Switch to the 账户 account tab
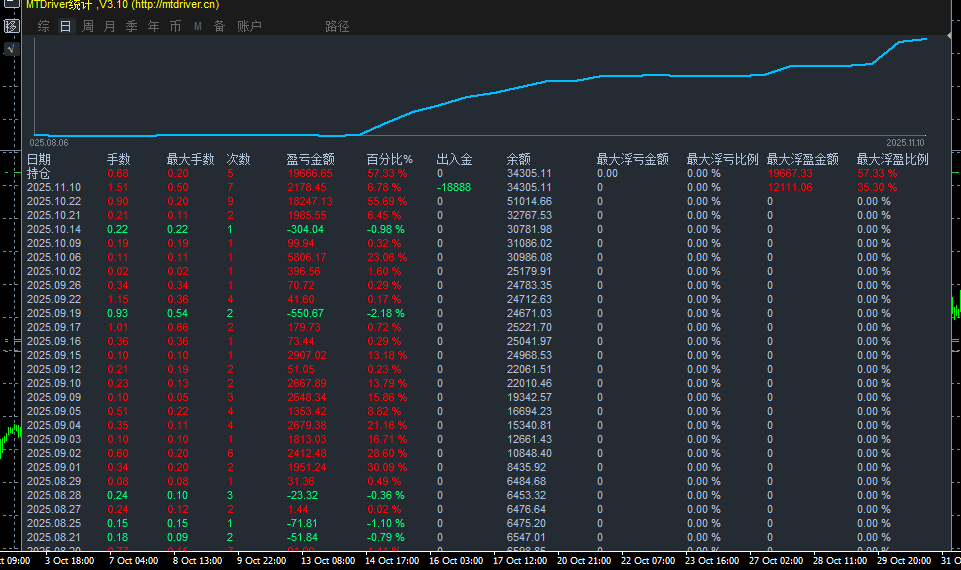This screenshot has height=570, width=961. (249, 27)
